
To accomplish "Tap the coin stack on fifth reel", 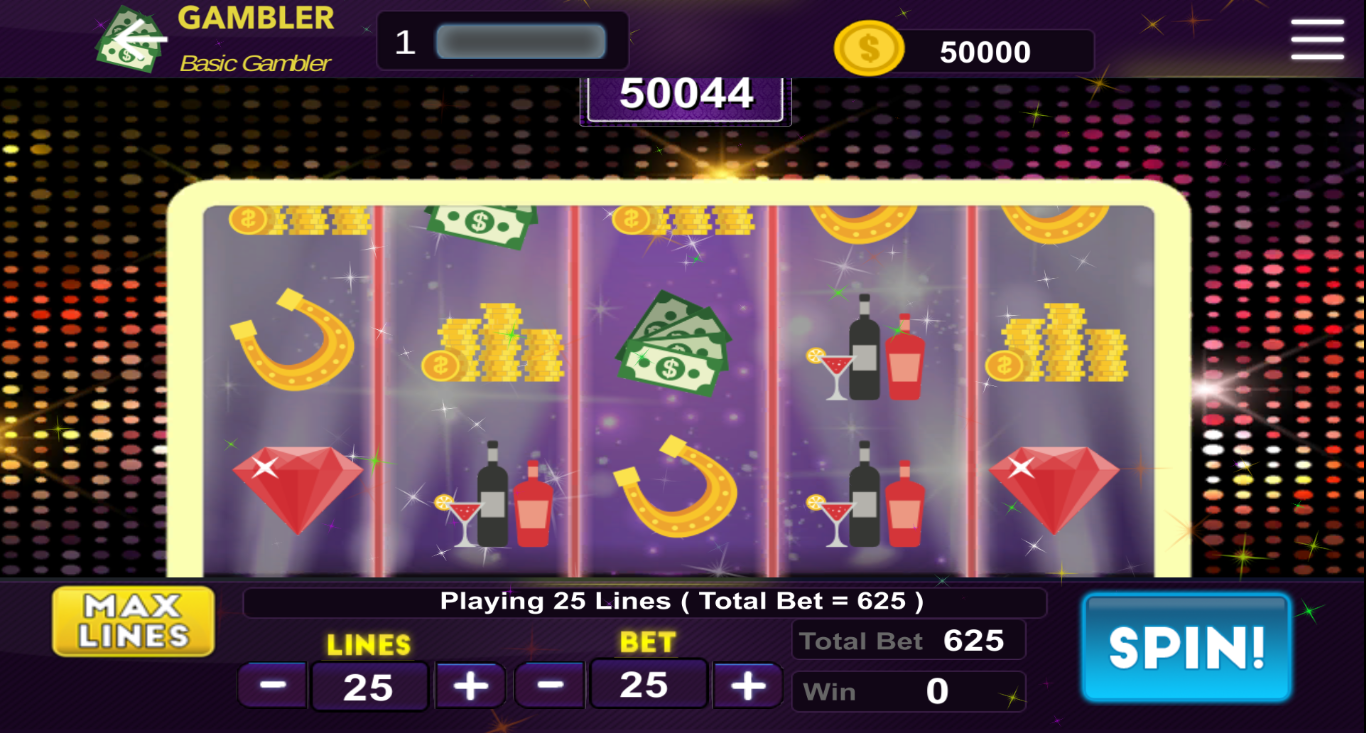I will tap(1056, 342).
